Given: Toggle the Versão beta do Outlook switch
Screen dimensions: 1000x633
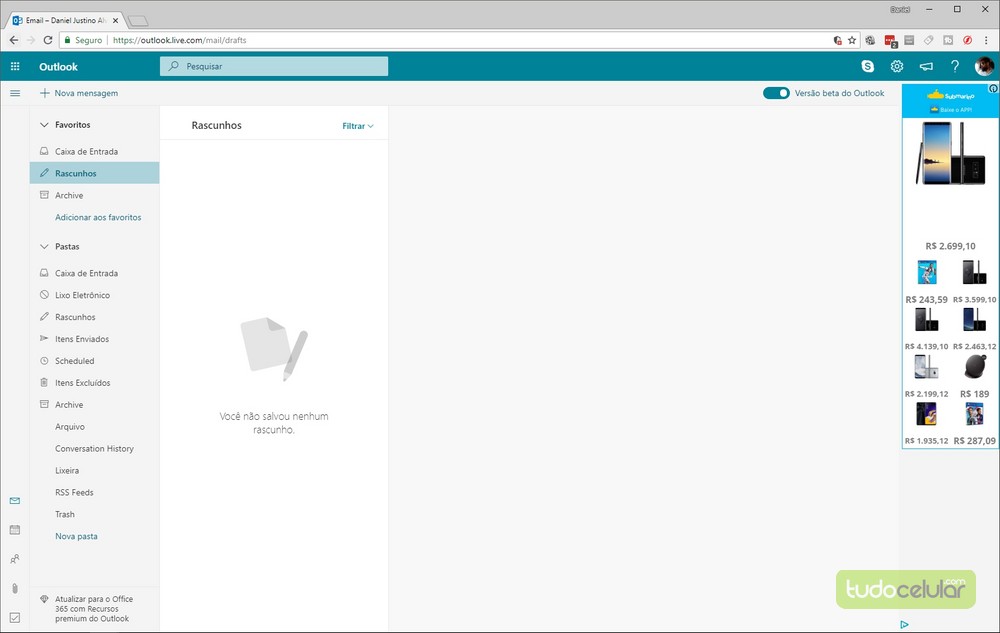Looking at the screenshot, I should tap(776, 93).
